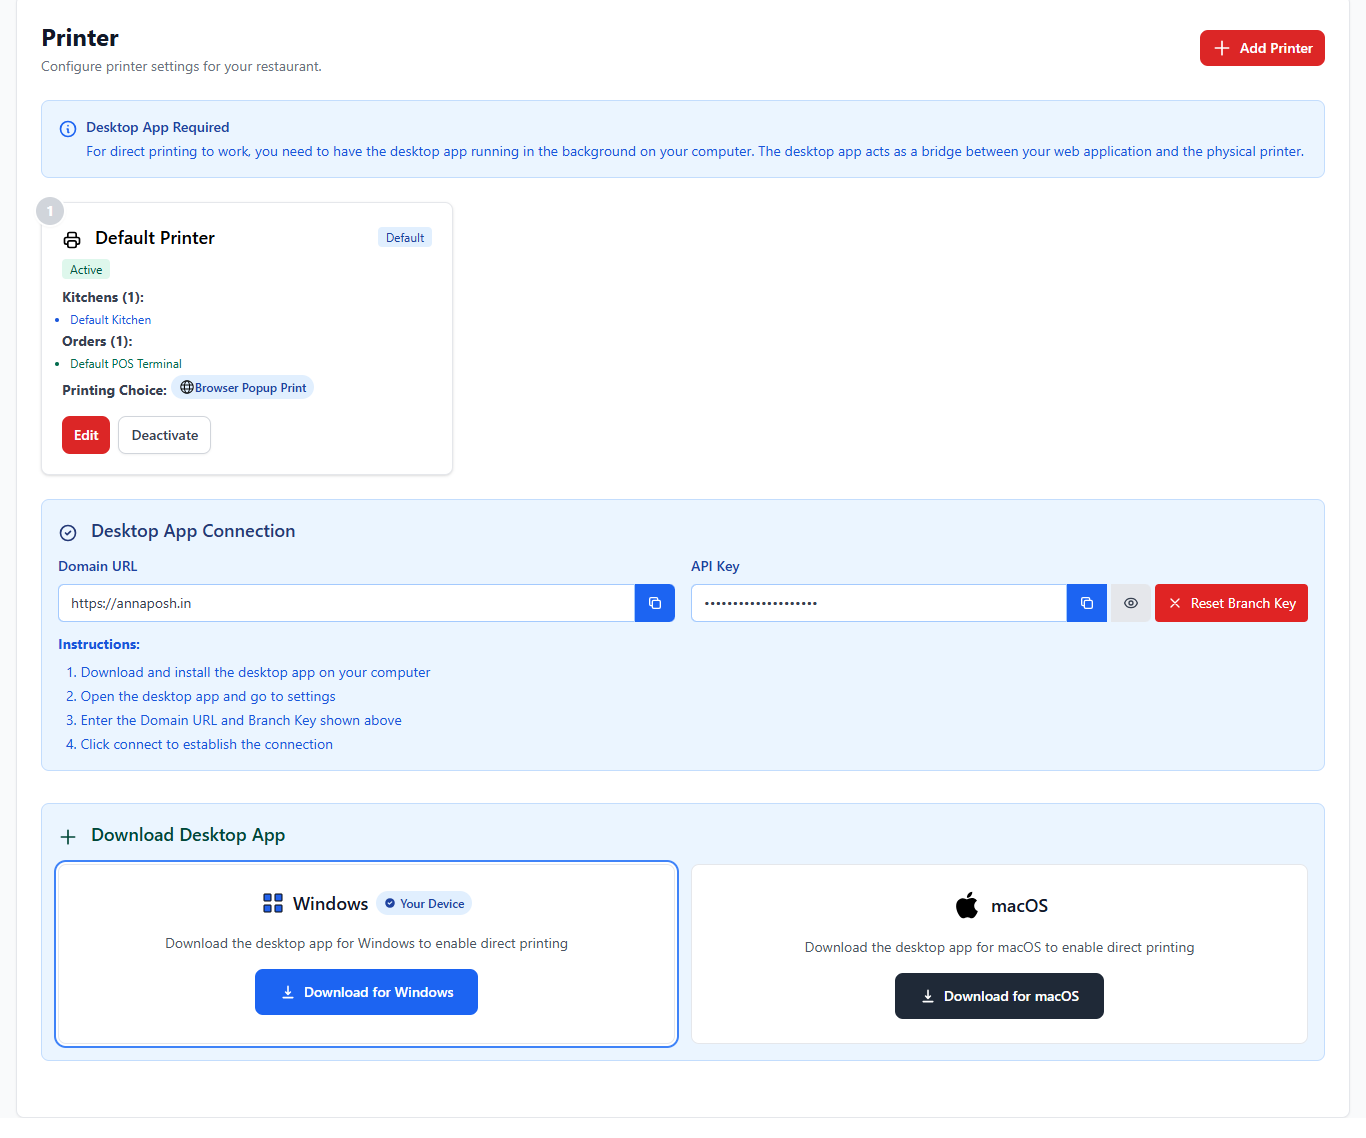Screen dimensions: 1366x1138
Task: Edit the Default Printer
Action: click(86, 435)
